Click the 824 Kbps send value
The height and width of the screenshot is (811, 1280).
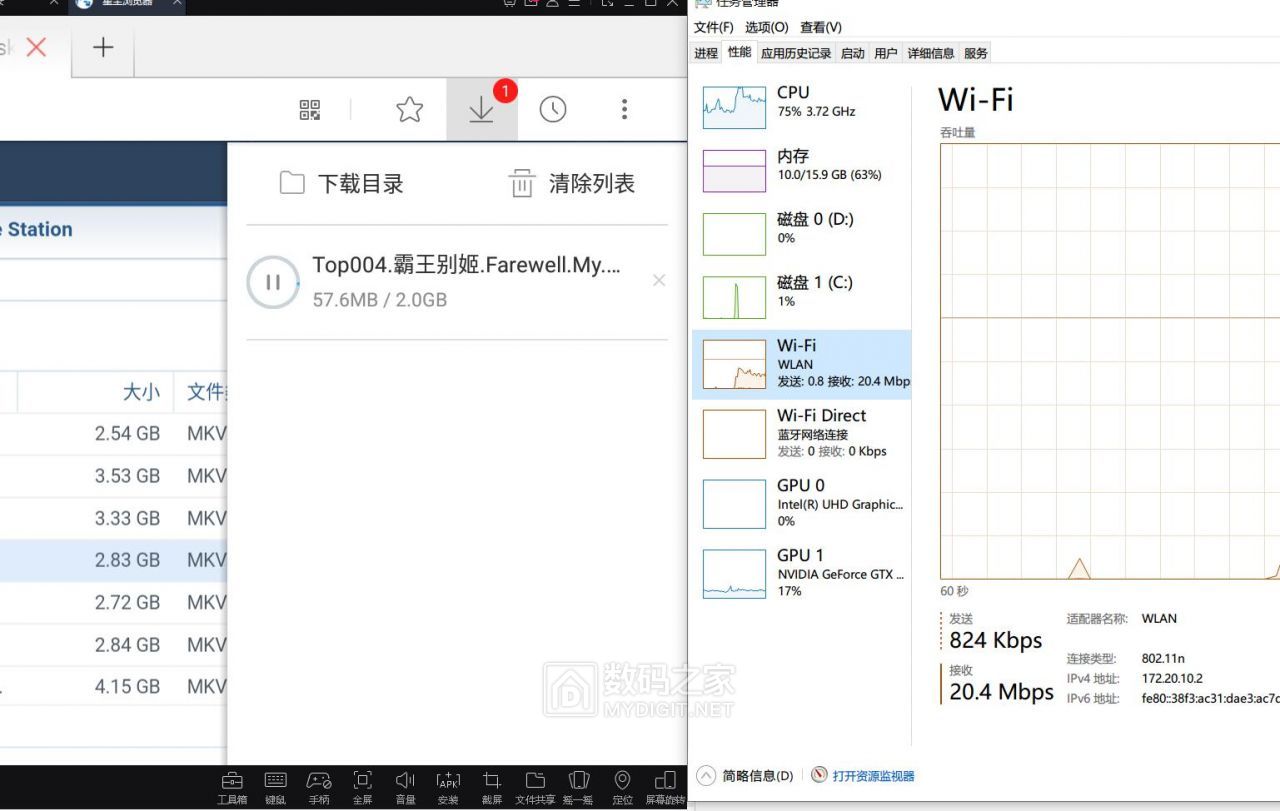[996, 641]
